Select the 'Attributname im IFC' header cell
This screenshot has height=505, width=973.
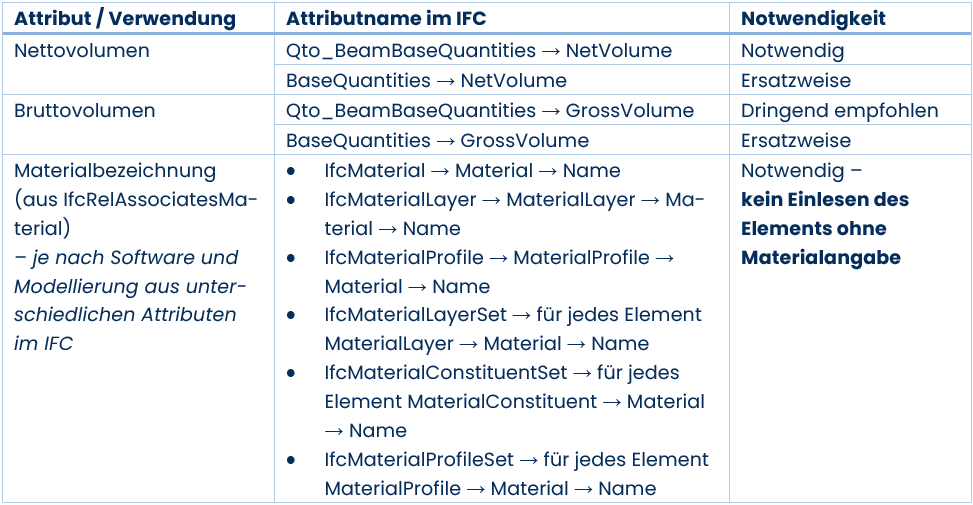tap(386, 19)
